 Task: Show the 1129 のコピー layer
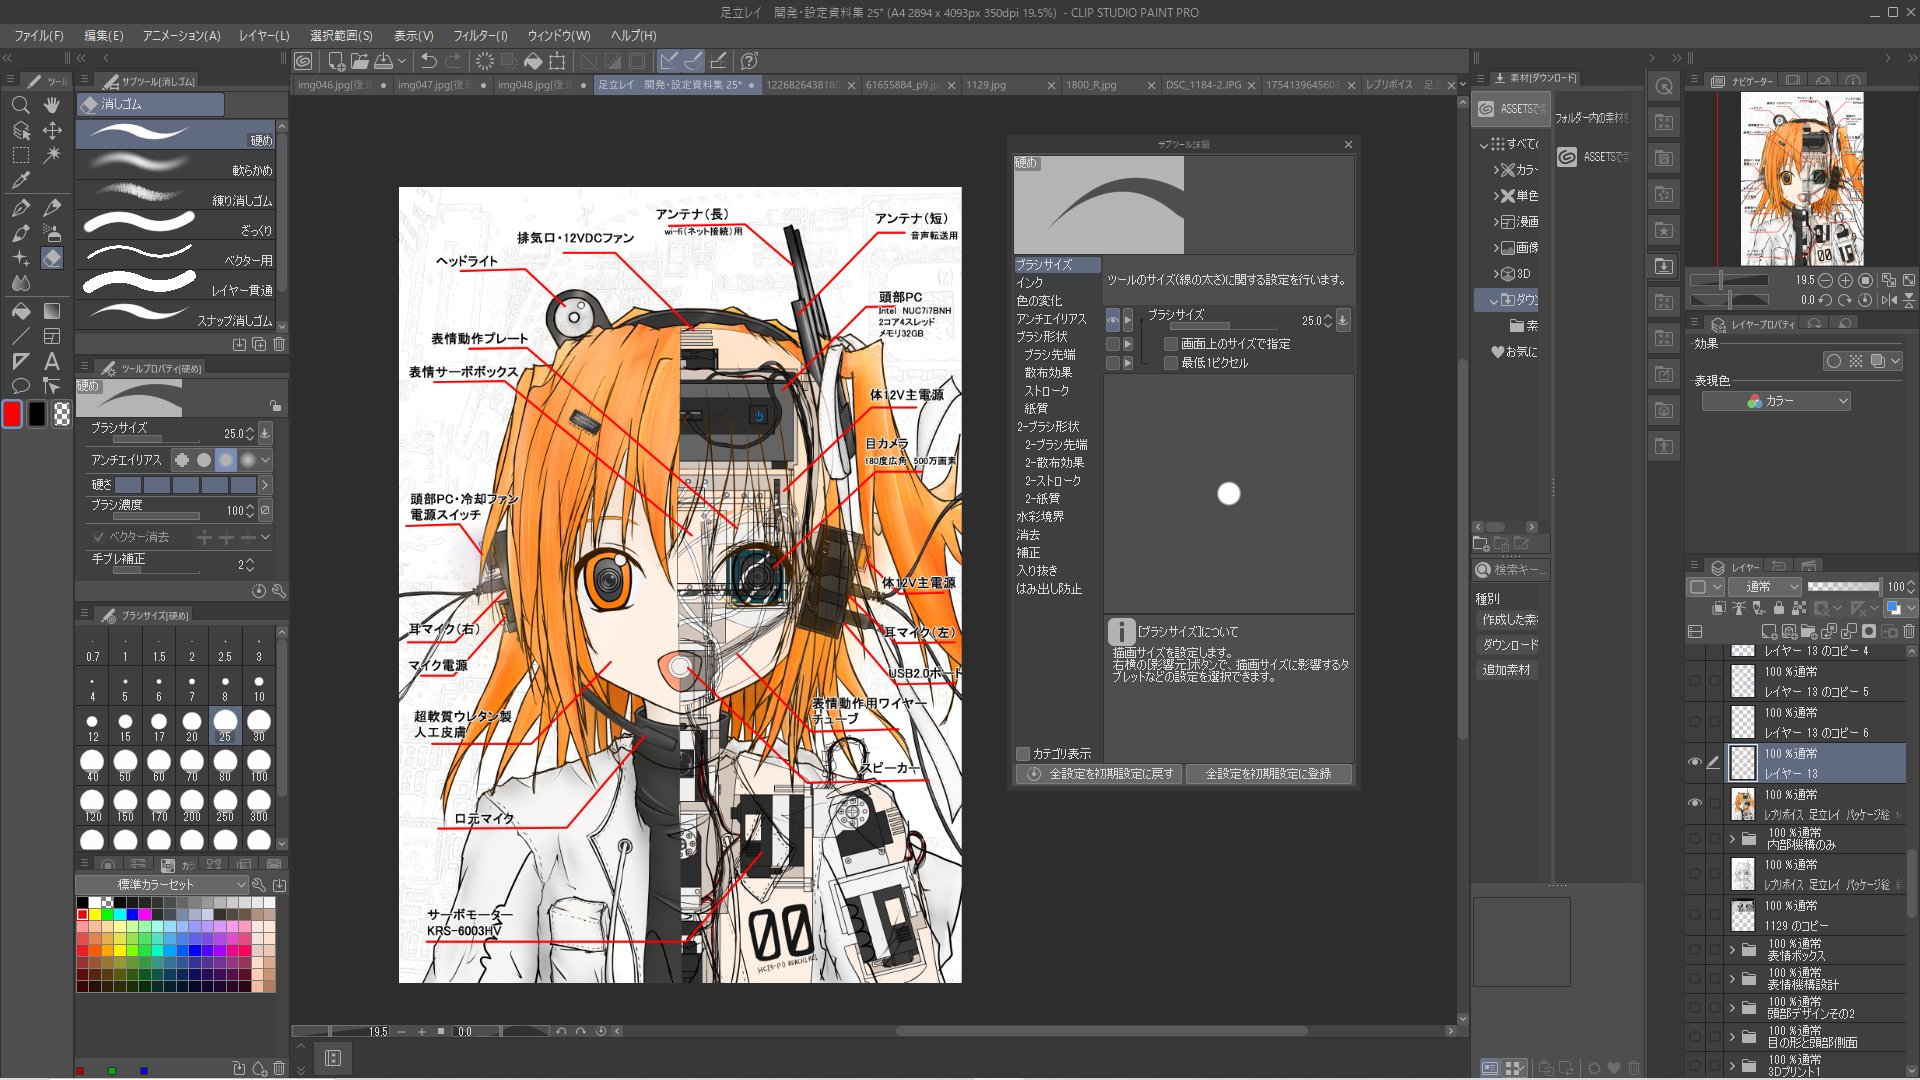(1694, 914)
